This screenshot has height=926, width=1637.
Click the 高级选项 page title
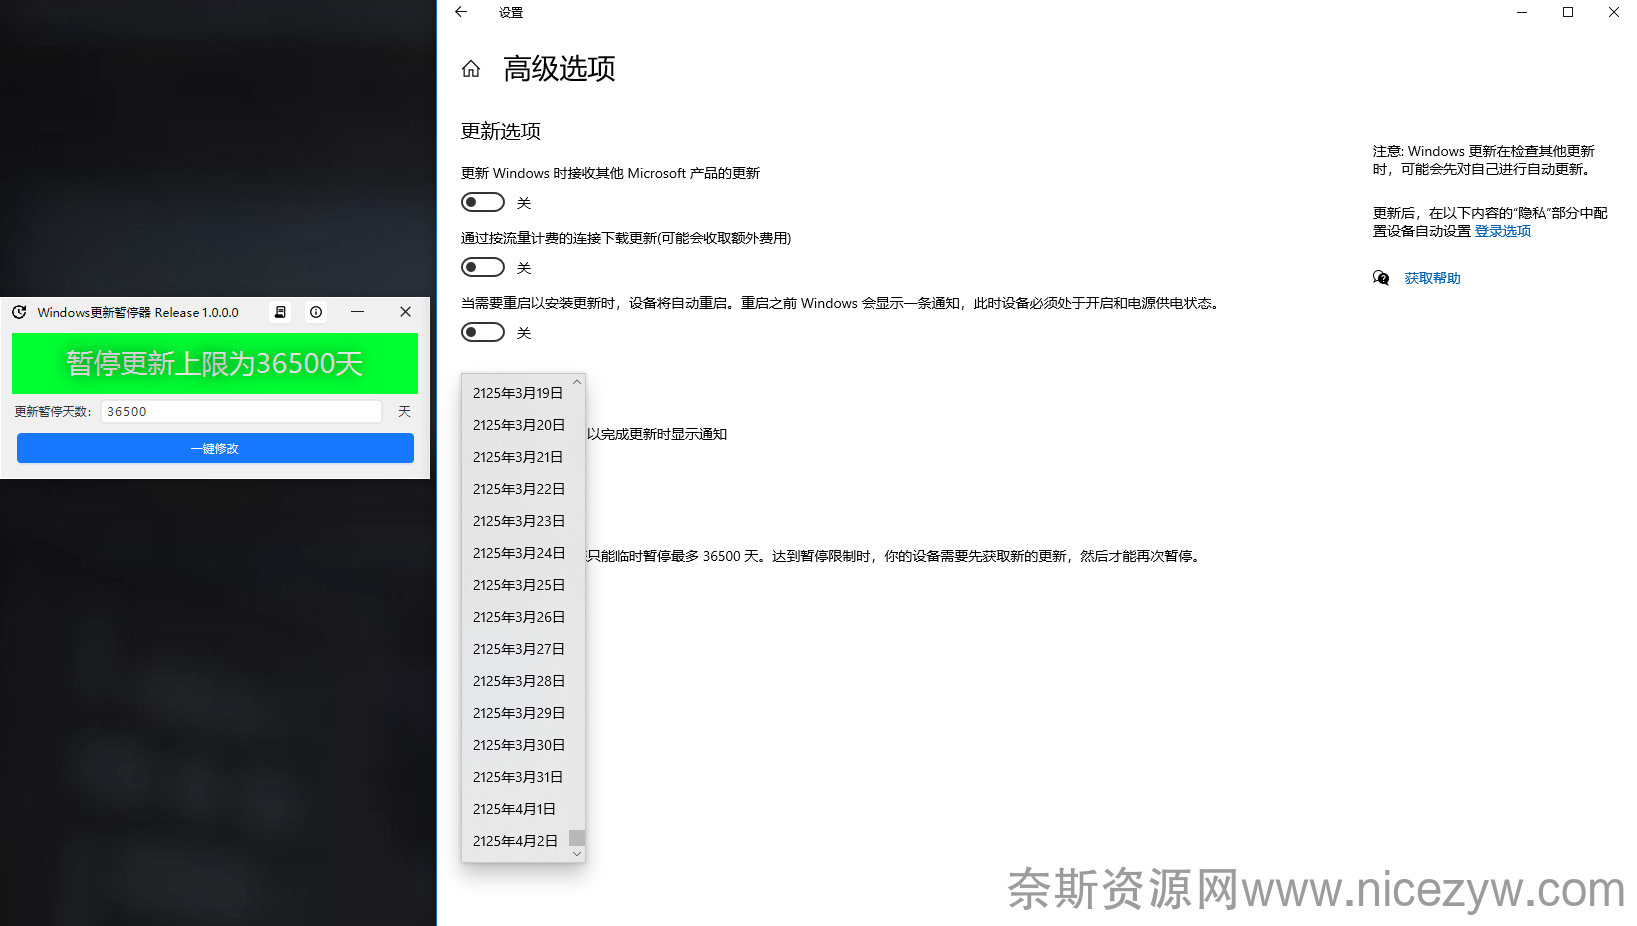[559, 69]
